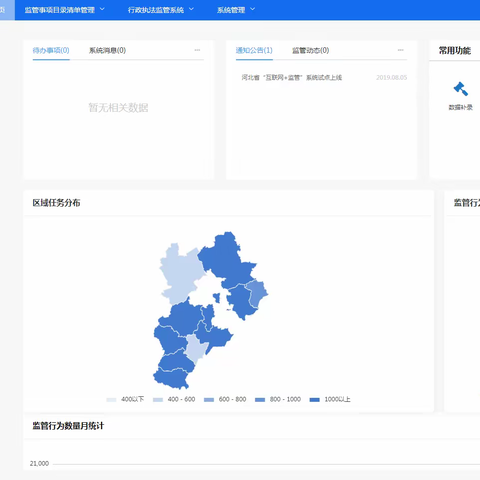The height and width of the screenshot is (480, 480).
Task: Select the medium-blue Qinhuangdao region on map
Action: pos(257,293)
